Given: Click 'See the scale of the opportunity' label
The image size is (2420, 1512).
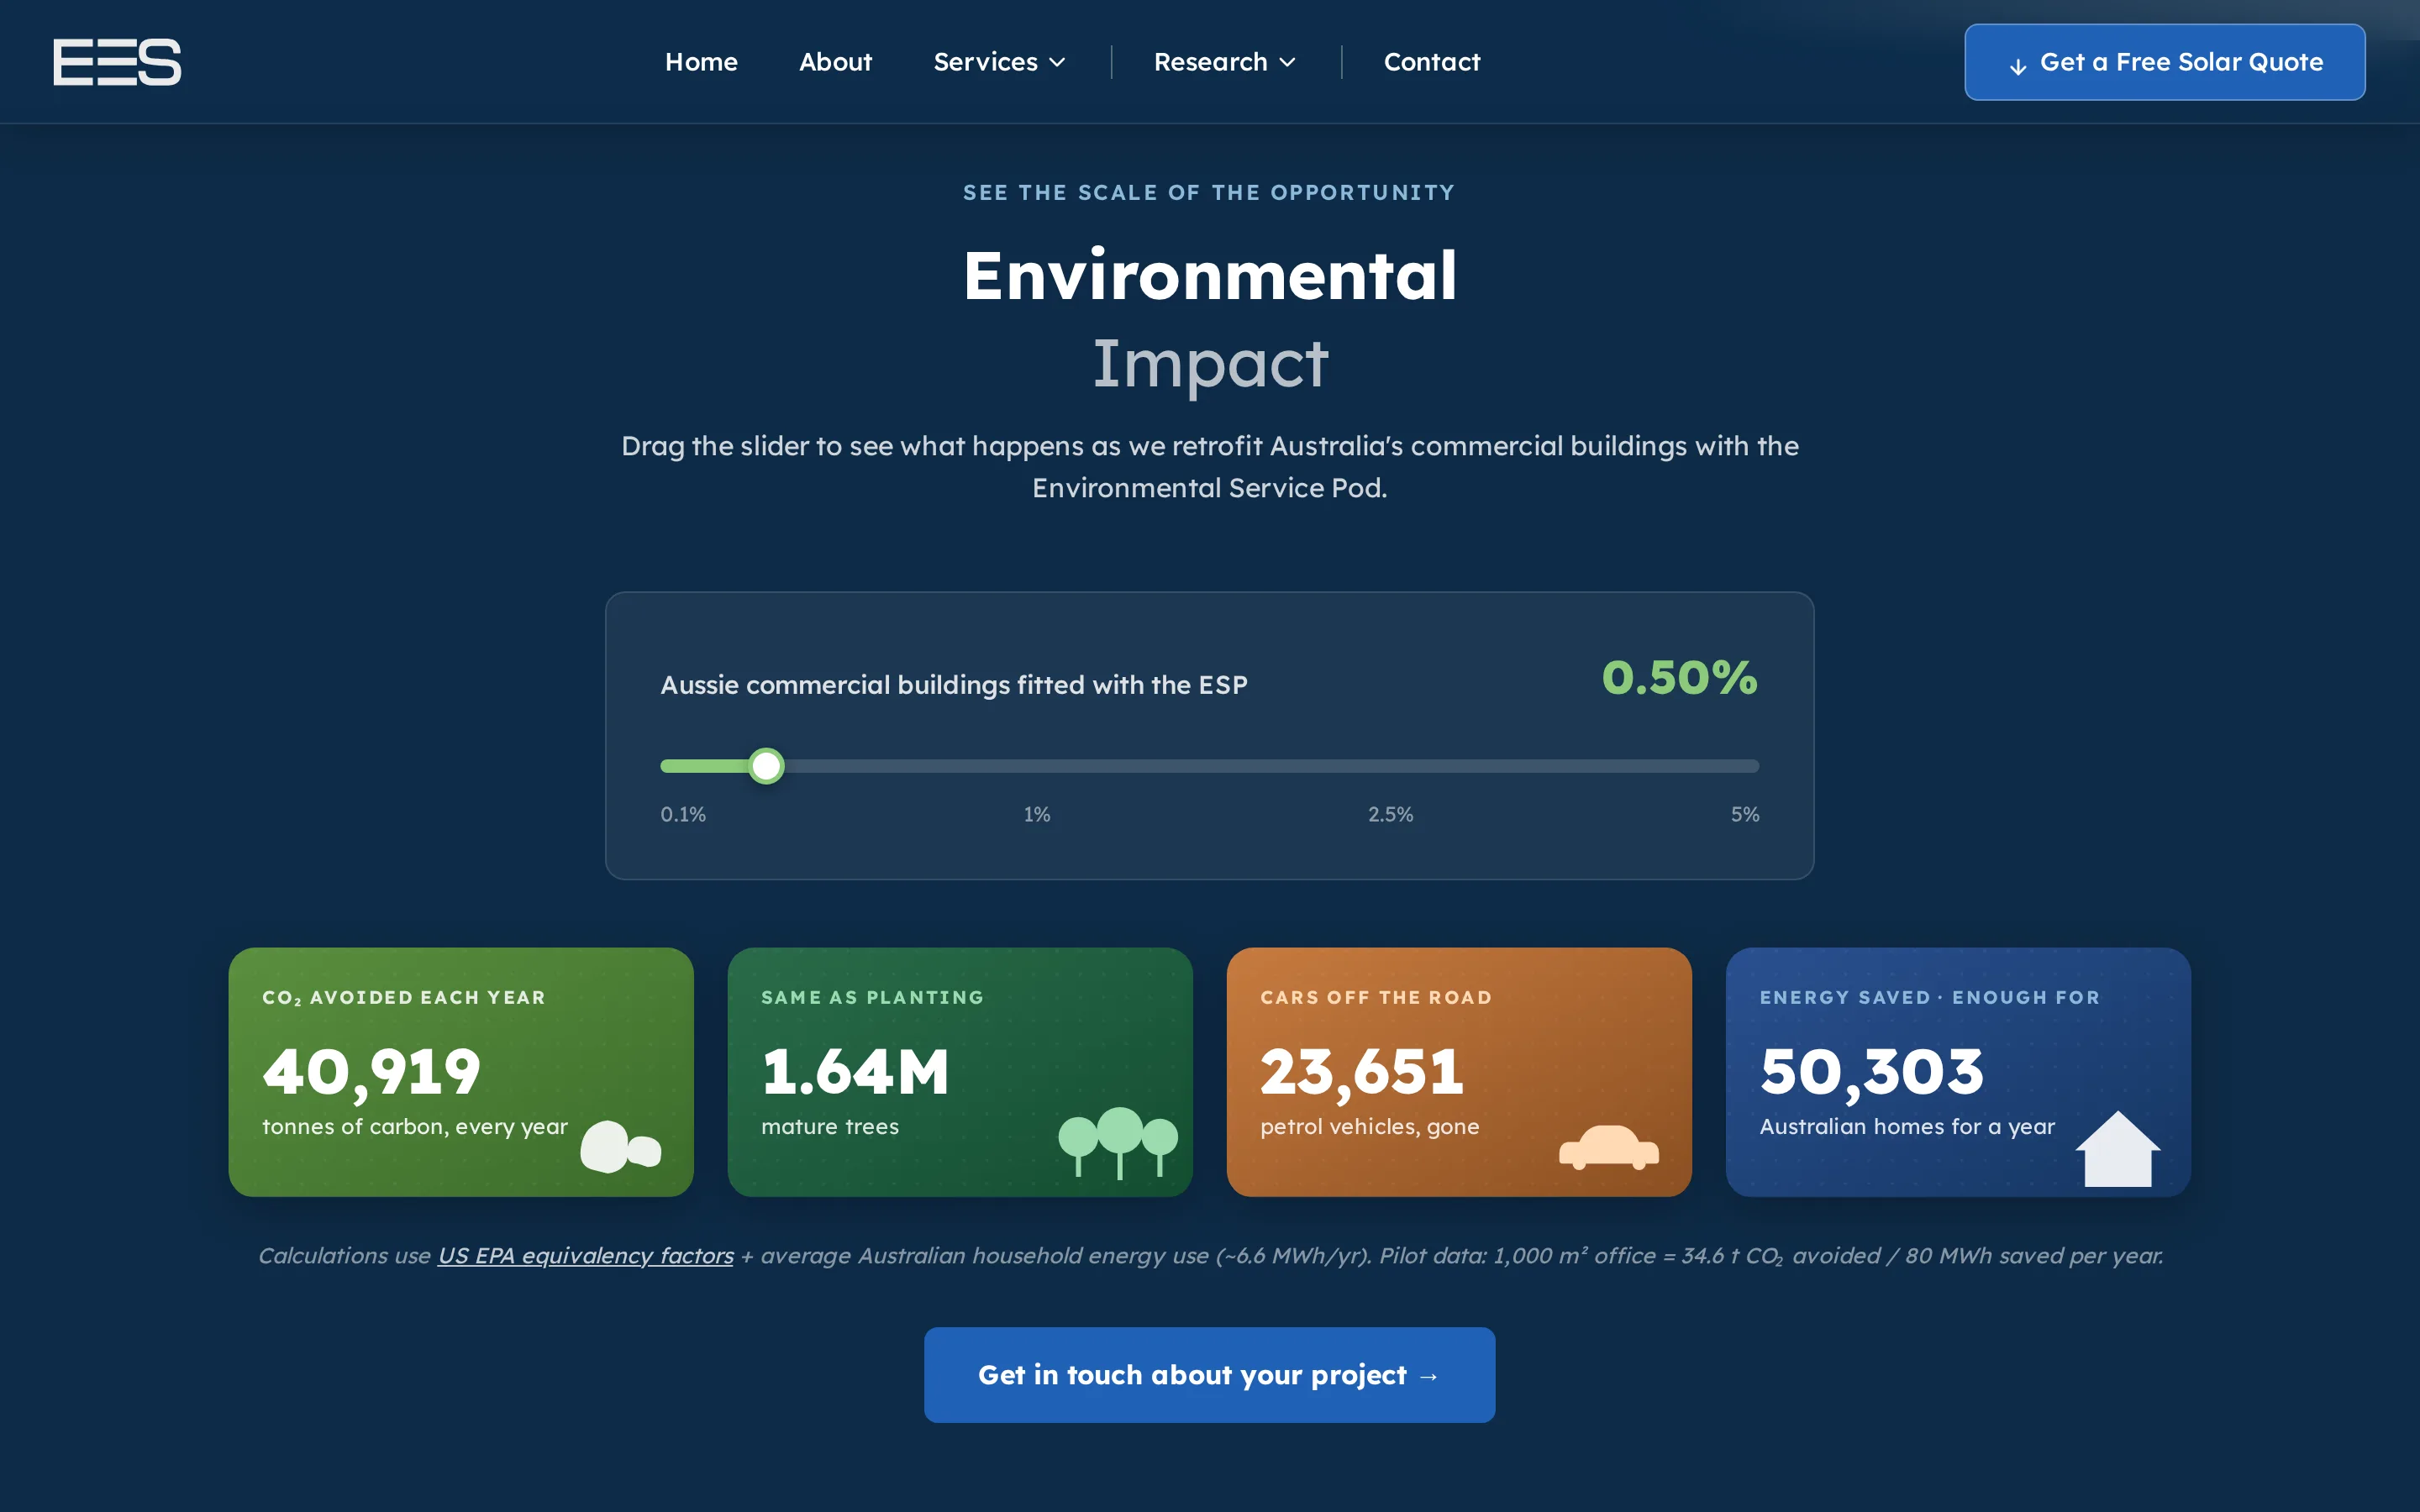Looking at the screenshot, I should [1209, 193].
